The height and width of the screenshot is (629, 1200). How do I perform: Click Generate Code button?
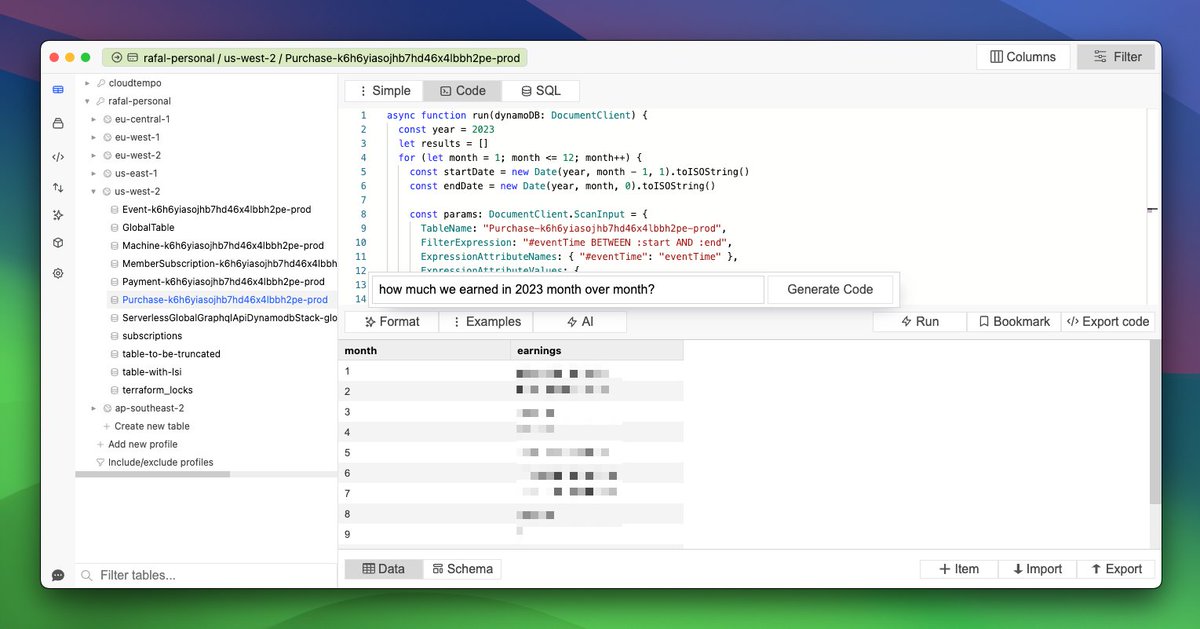(830, 289)
